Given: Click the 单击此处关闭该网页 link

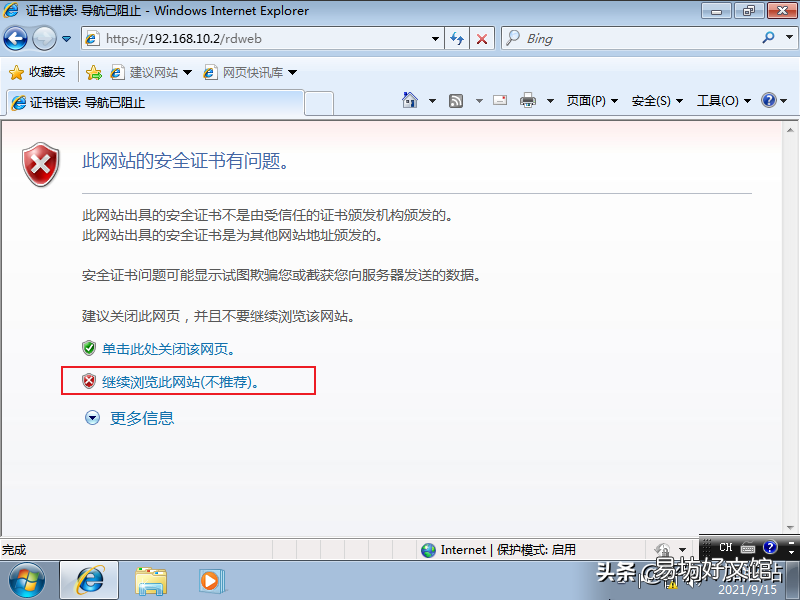Looking at the screenshot, I should pyautogui.click(x=169, y=349).
